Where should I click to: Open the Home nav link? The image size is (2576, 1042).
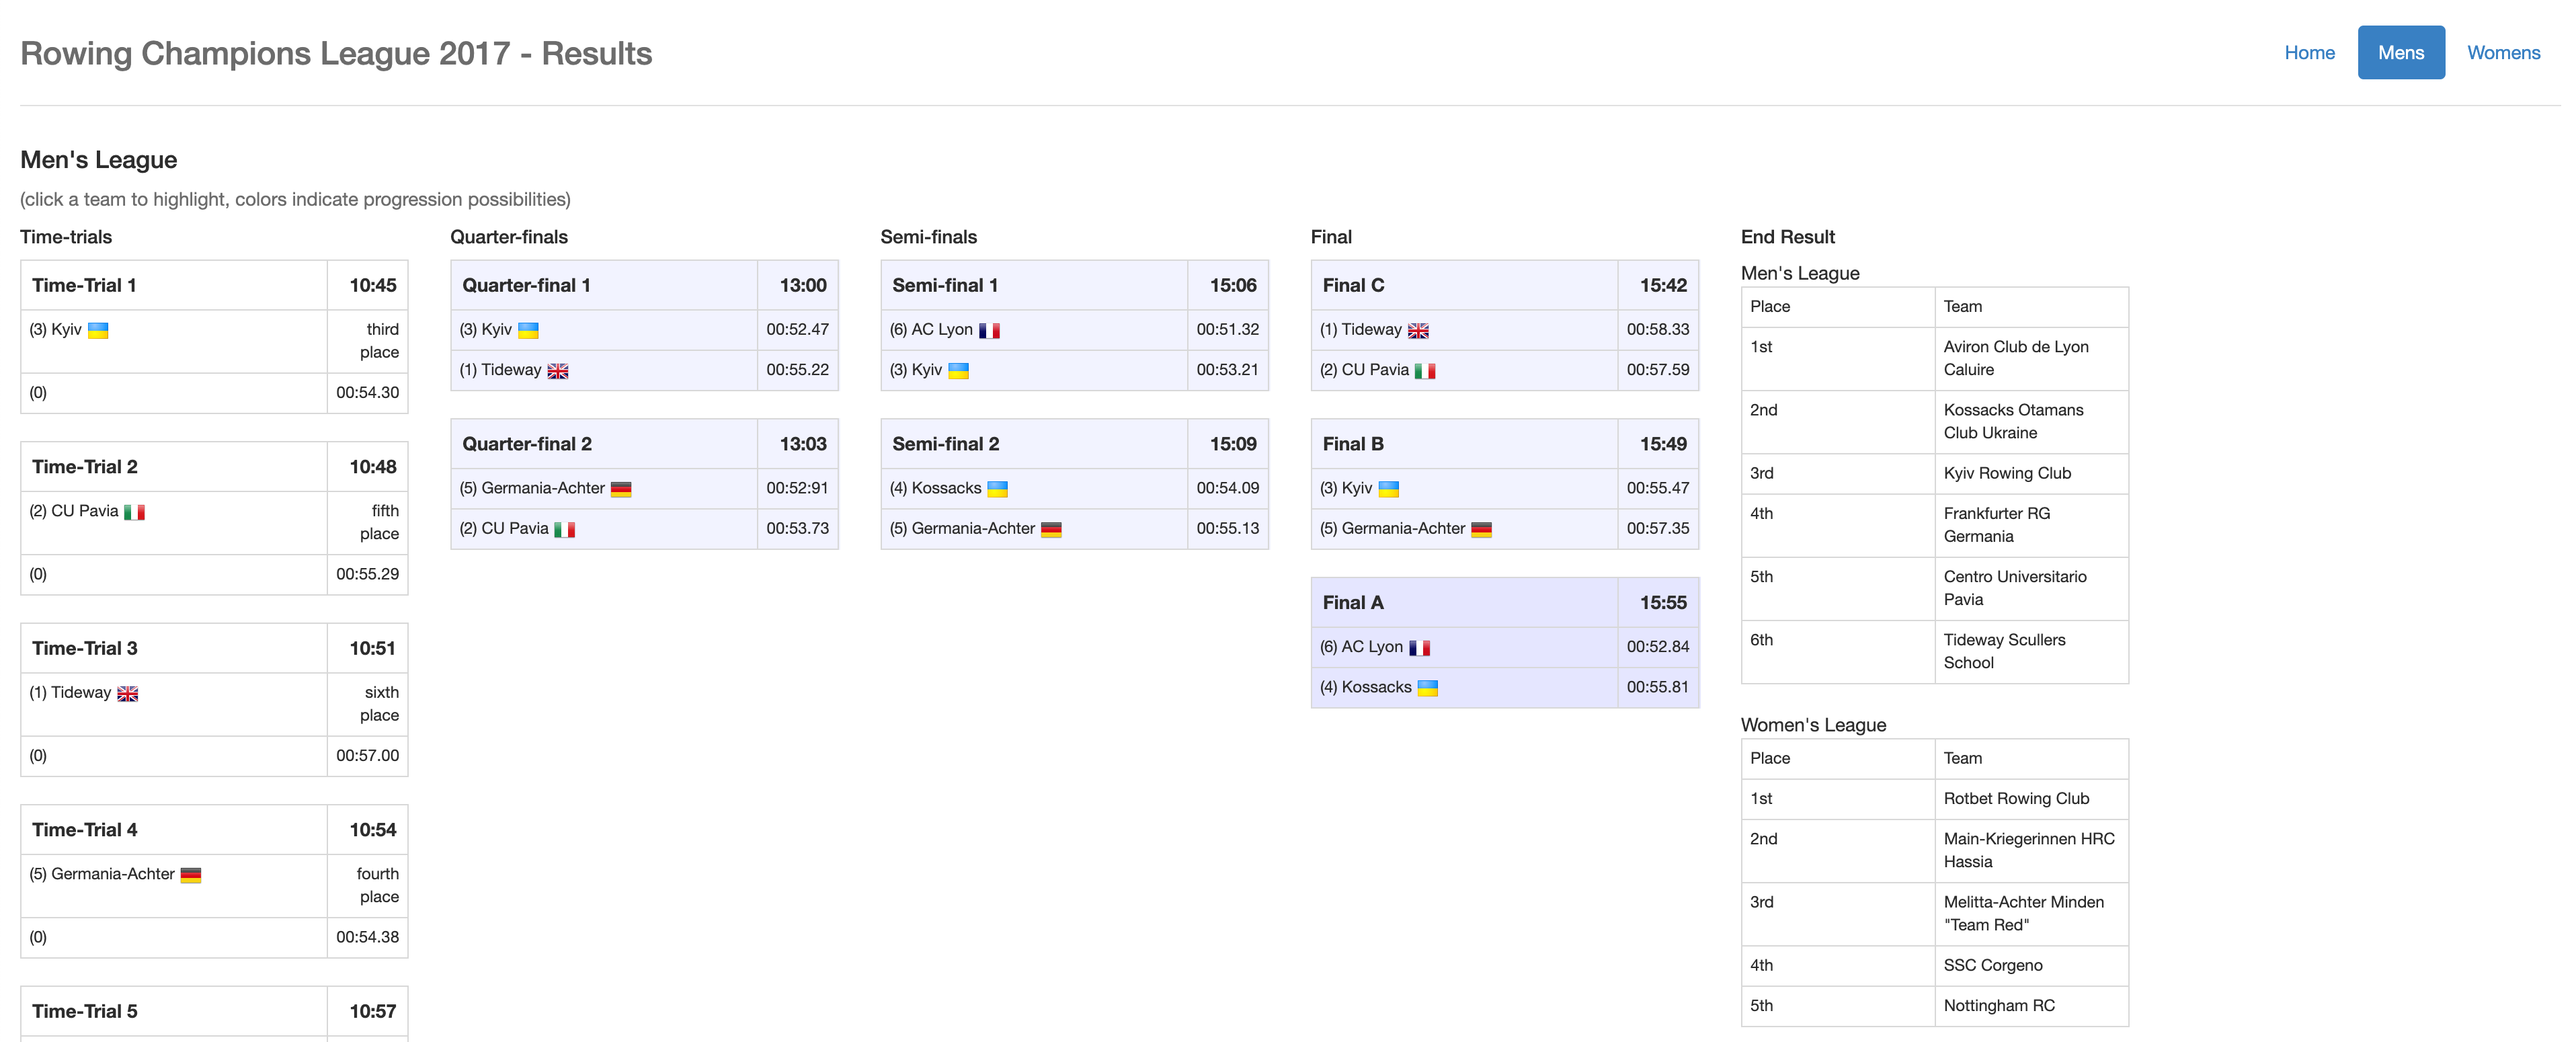click(x=2309, y=53)
